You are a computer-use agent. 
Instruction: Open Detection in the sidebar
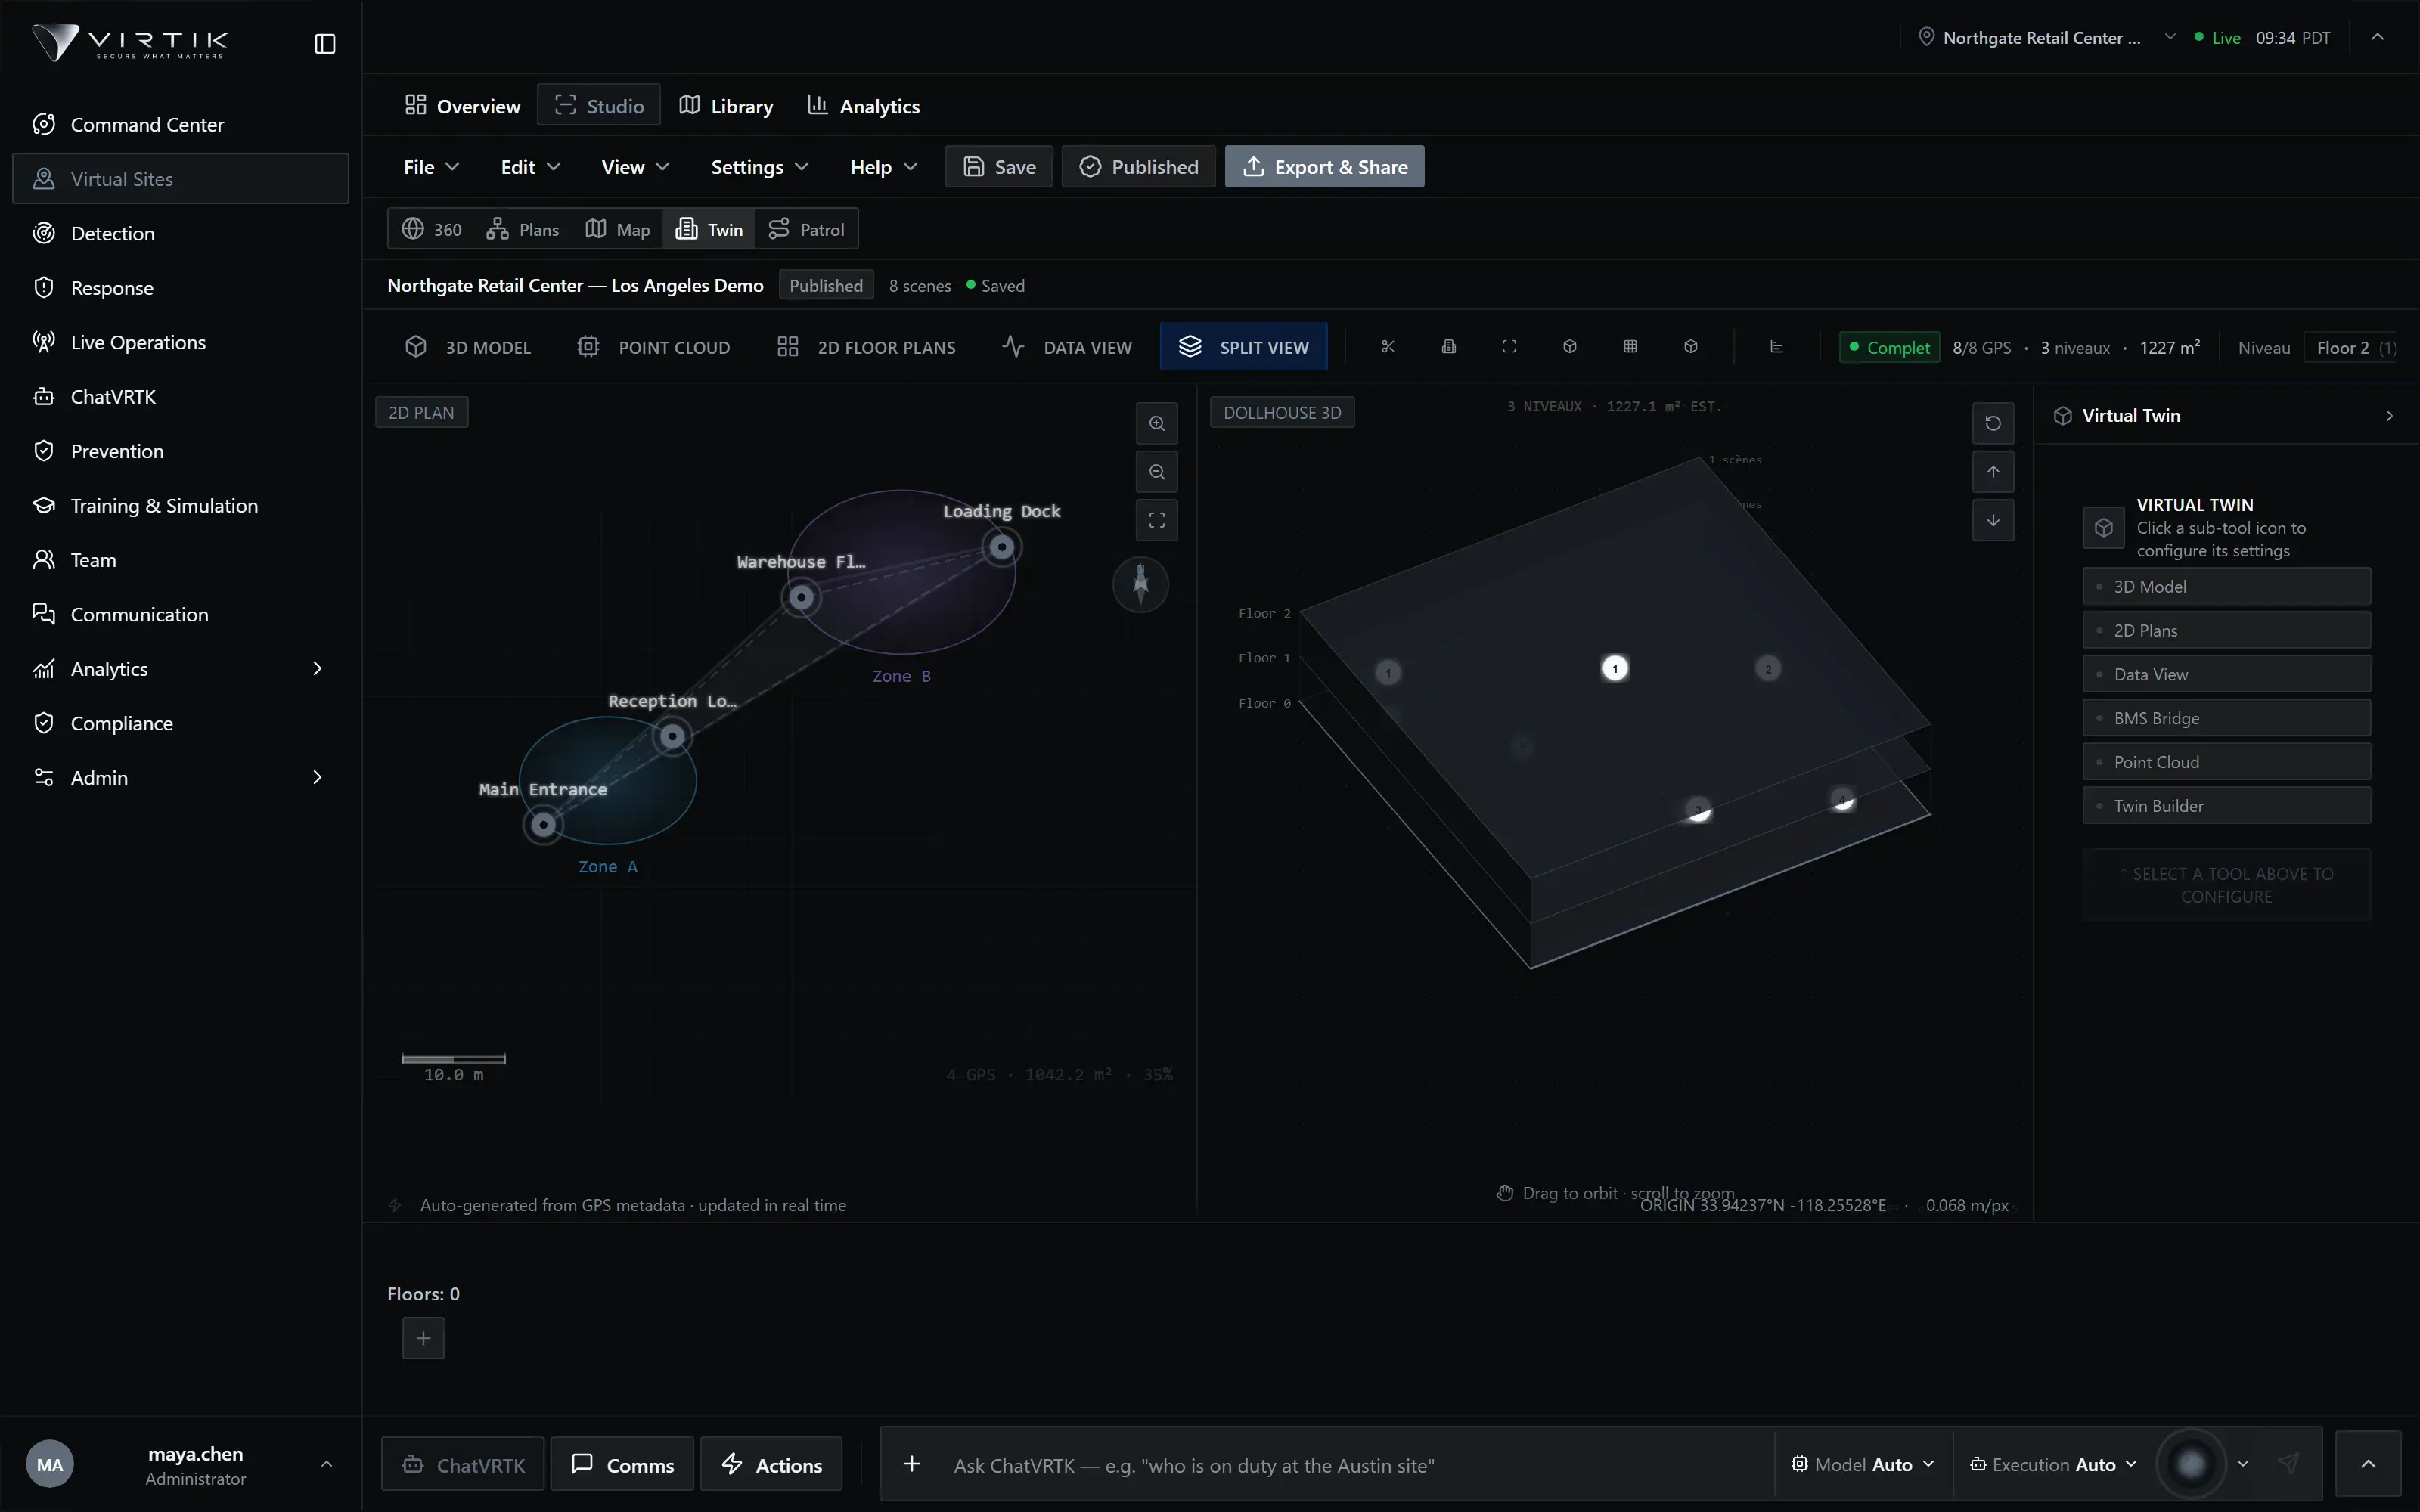(x=180, y=233)
